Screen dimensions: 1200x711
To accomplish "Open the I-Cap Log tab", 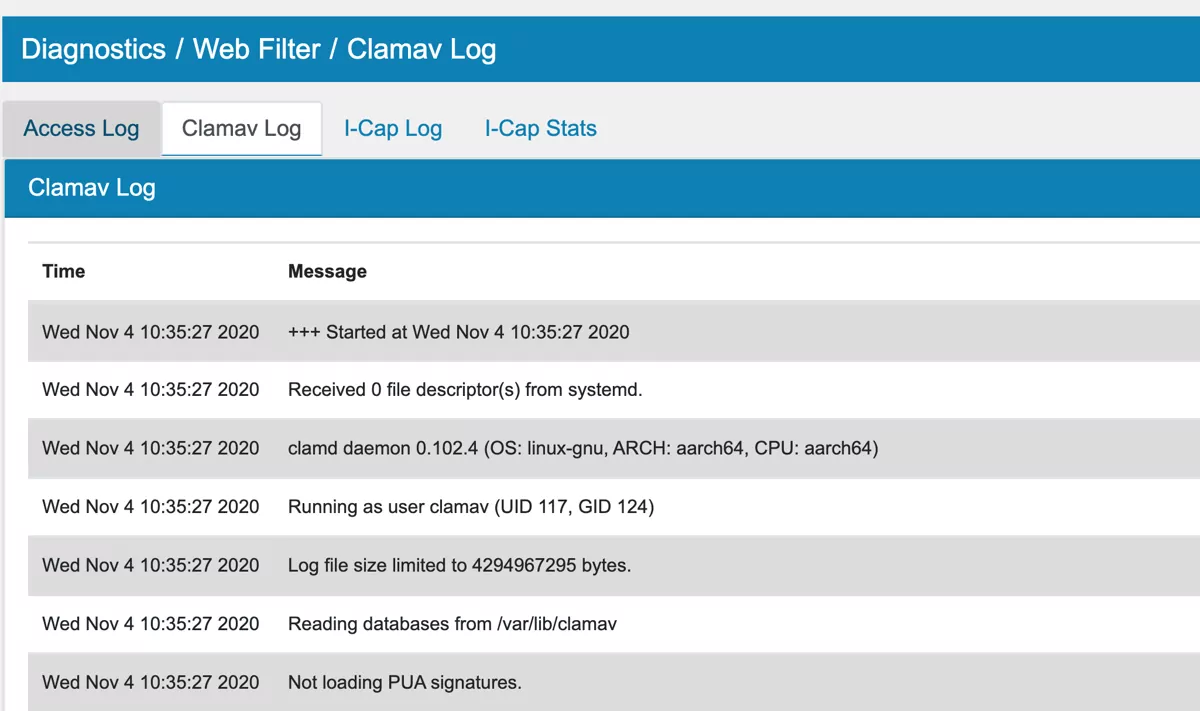I will 392,128.
